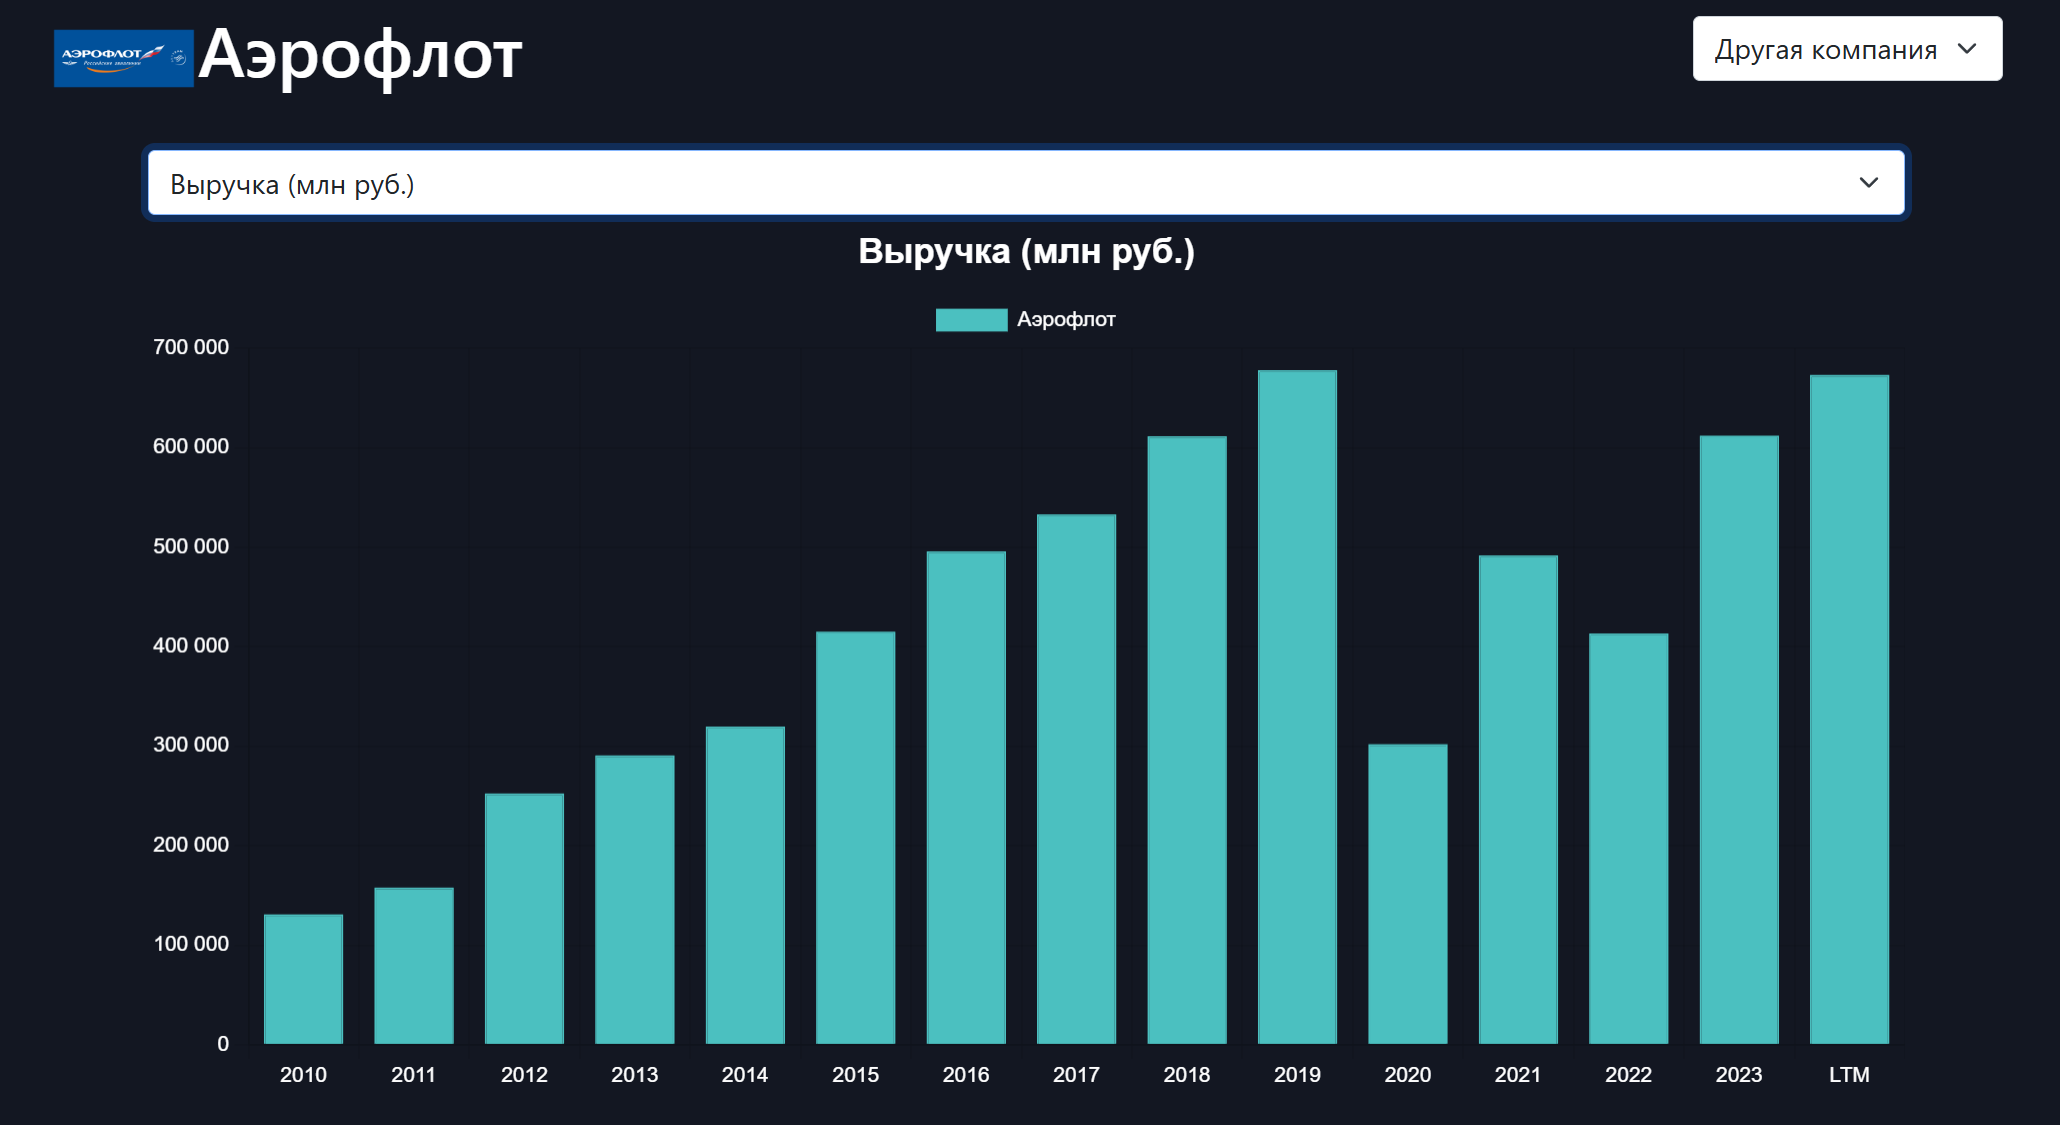
Task: Select the 2017 revenue bar
Action: point(1076,779)
